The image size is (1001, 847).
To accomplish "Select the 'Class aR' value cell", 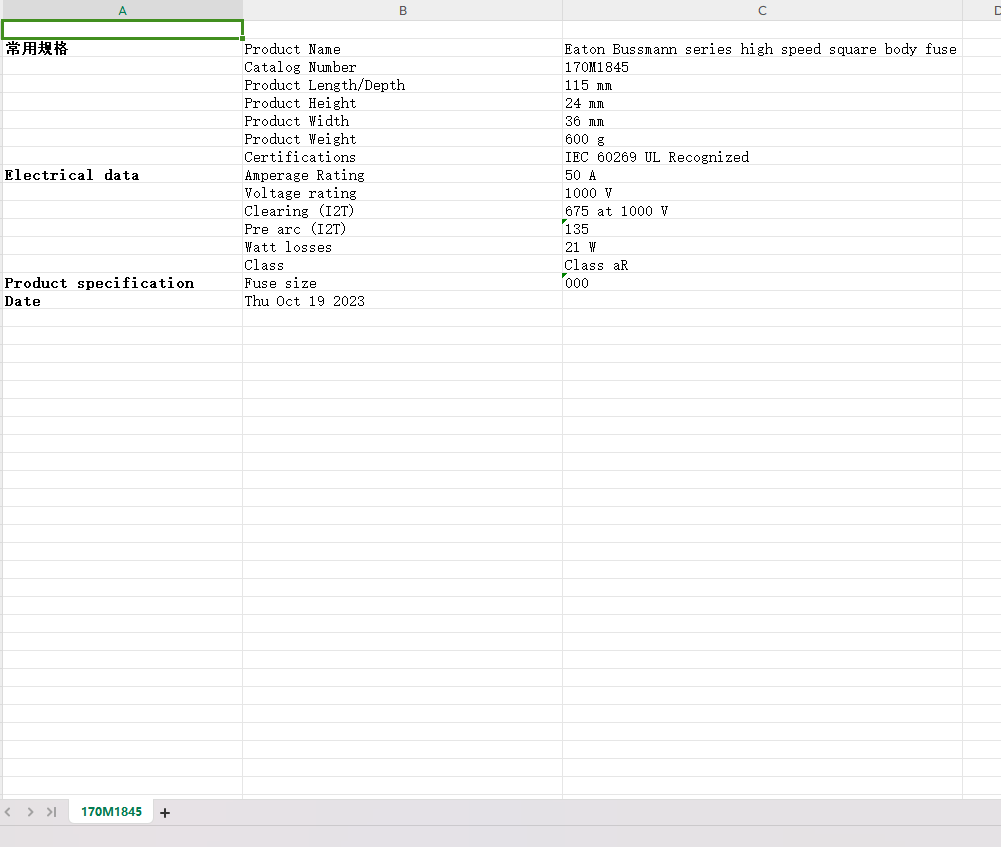I will 762,265.
